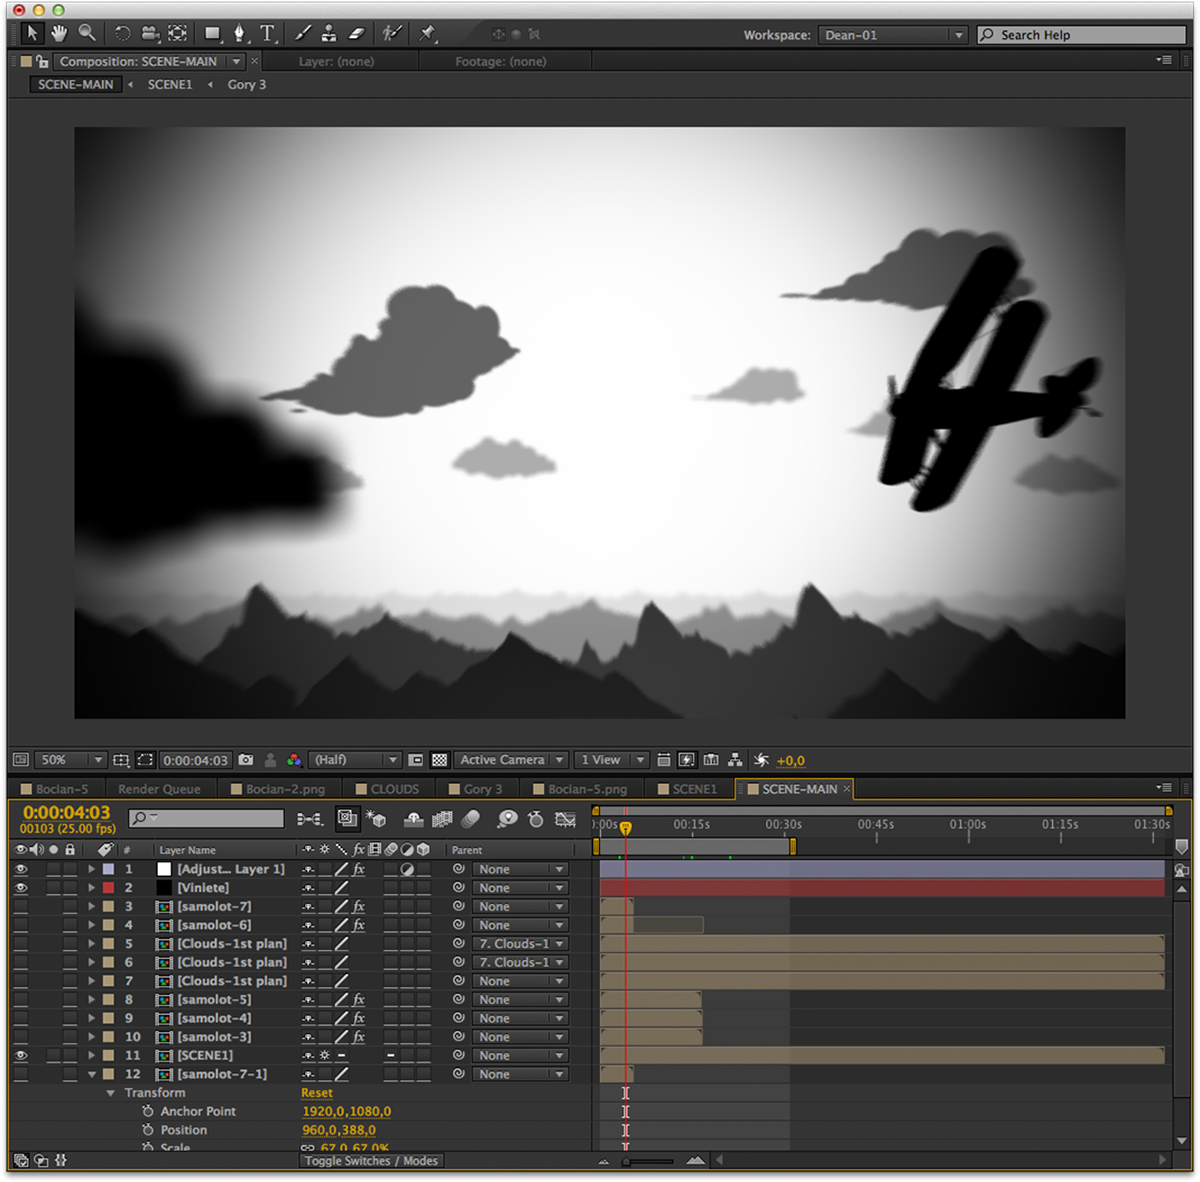Select the Eraser tool

[x=356, y=33]
